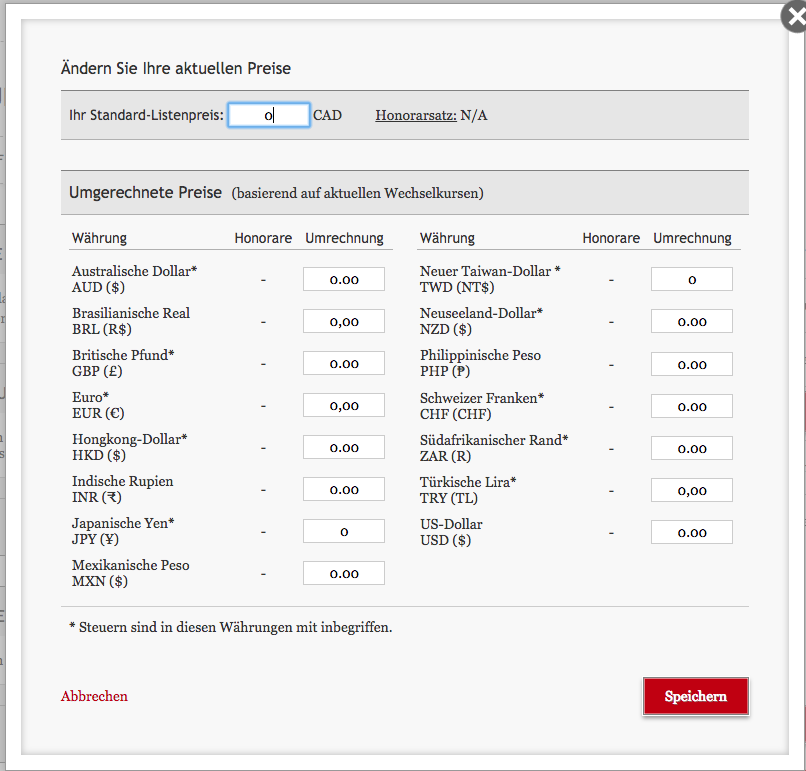Screen dimensions: 806x771
Task: Select the Türkische Lira TRY conversion field
Action: point(691,489)
